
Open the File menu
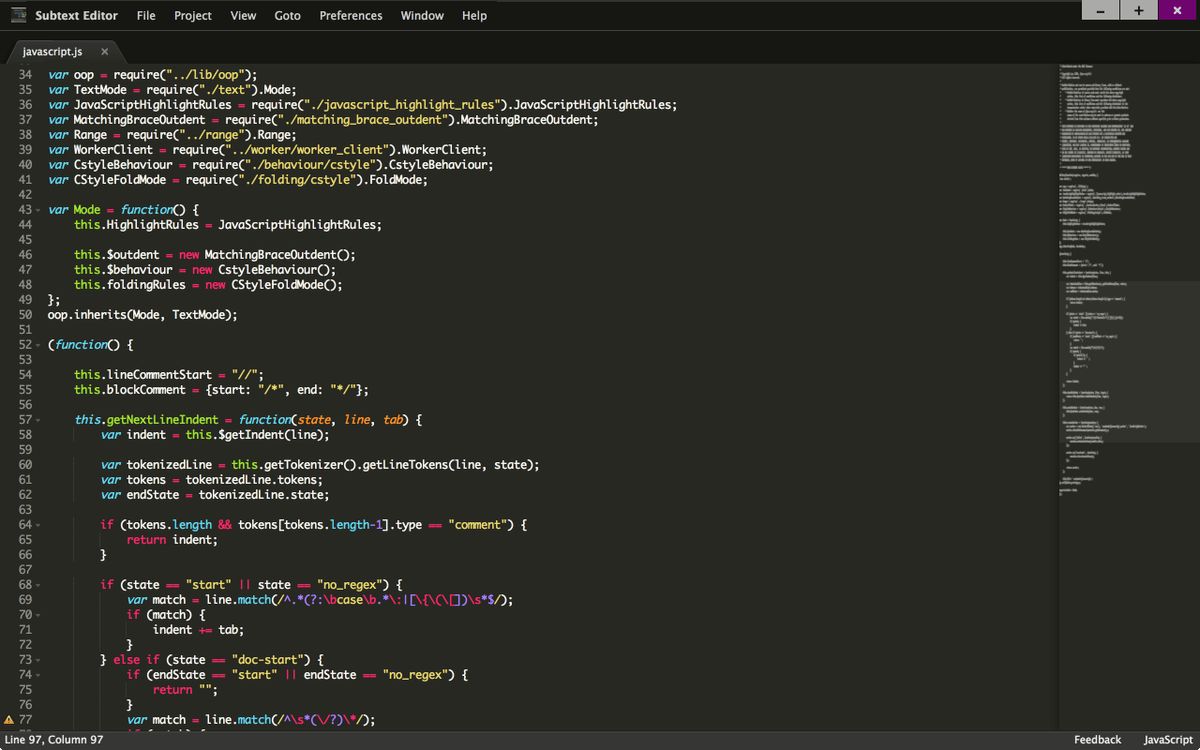[146, 15]
